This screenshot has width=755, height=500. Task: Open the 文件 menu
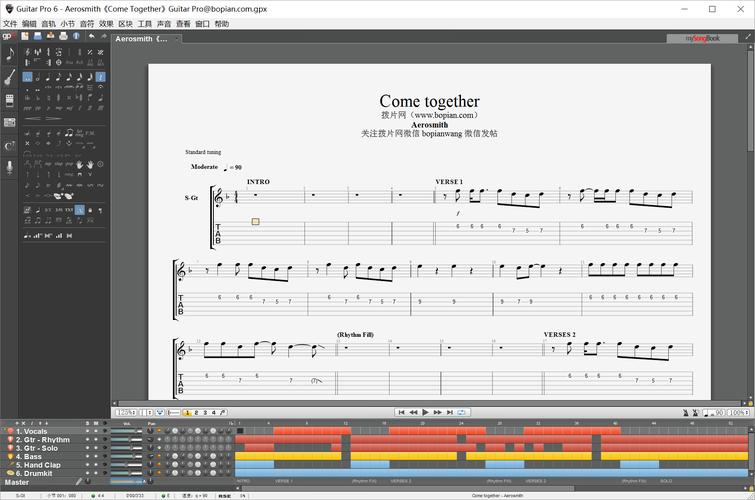click(10, 24)
